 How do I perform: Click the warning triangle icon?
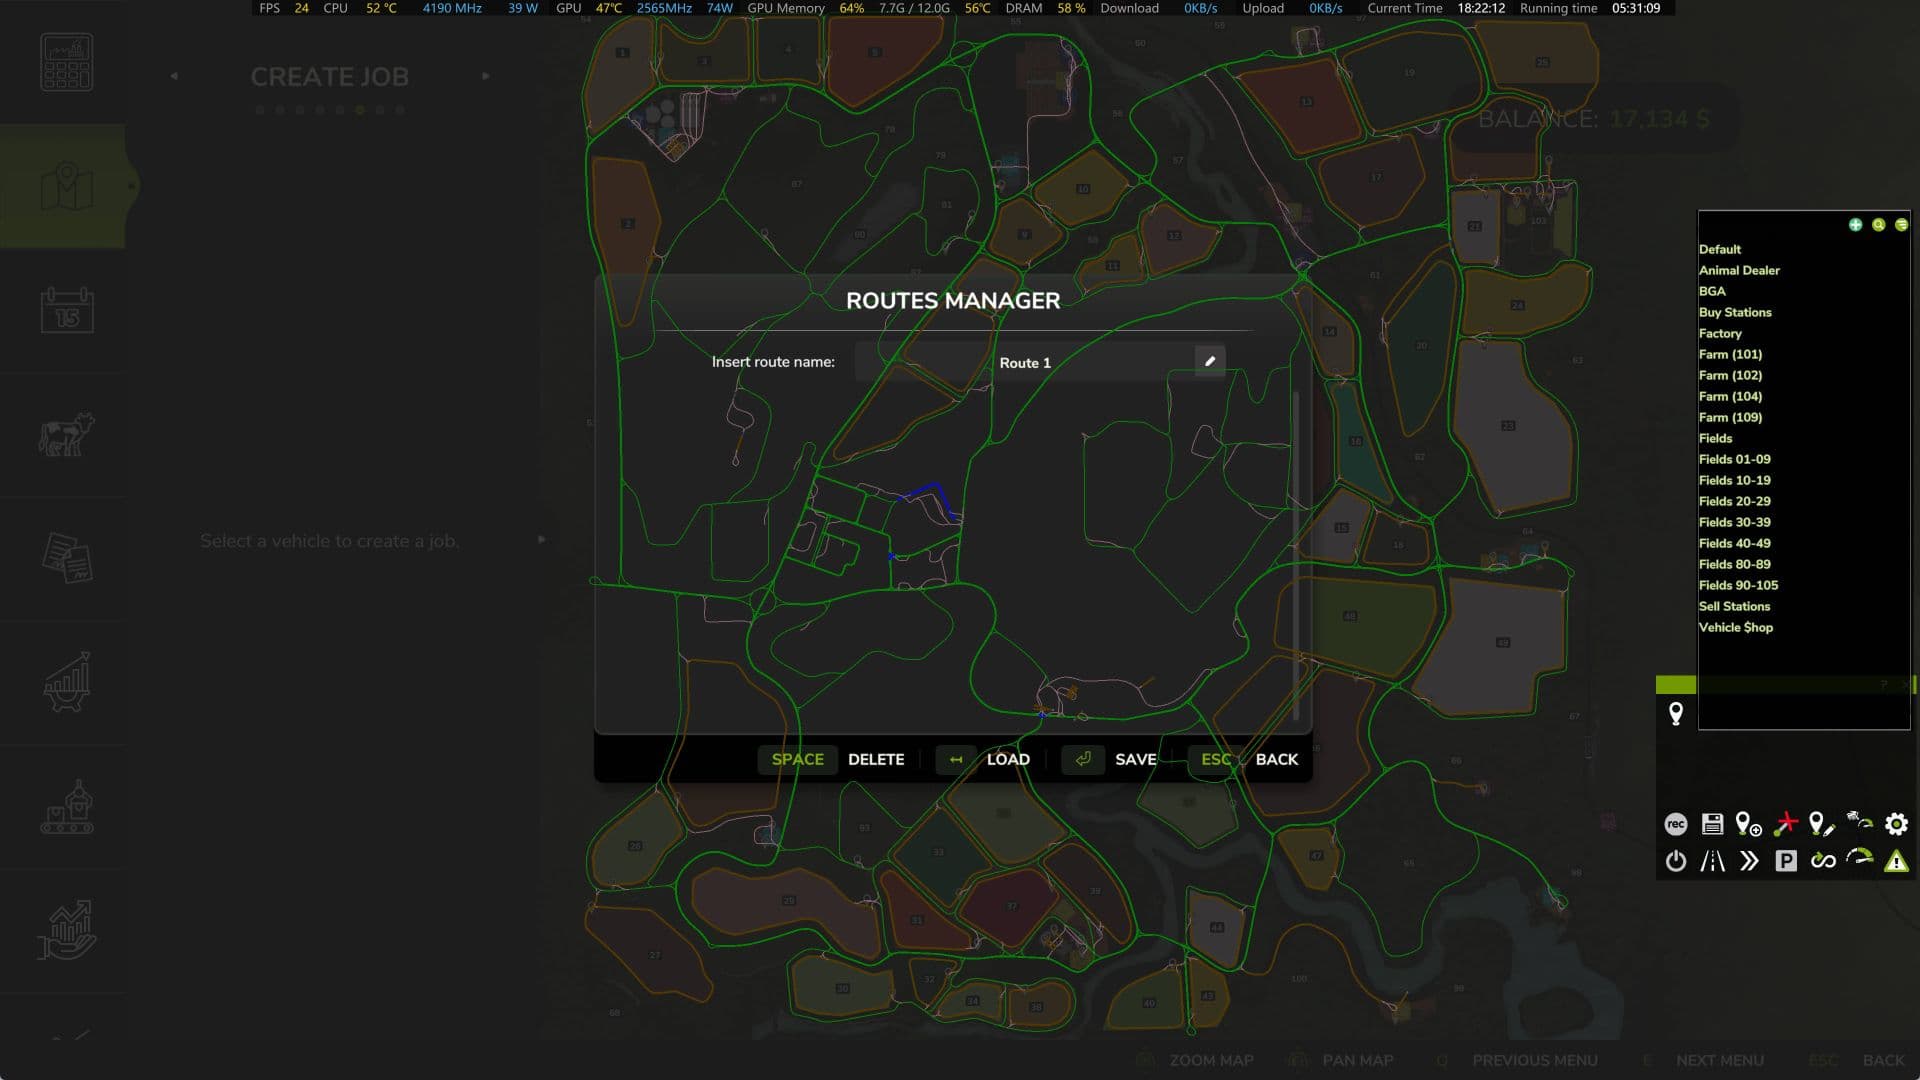point(1896,861)
